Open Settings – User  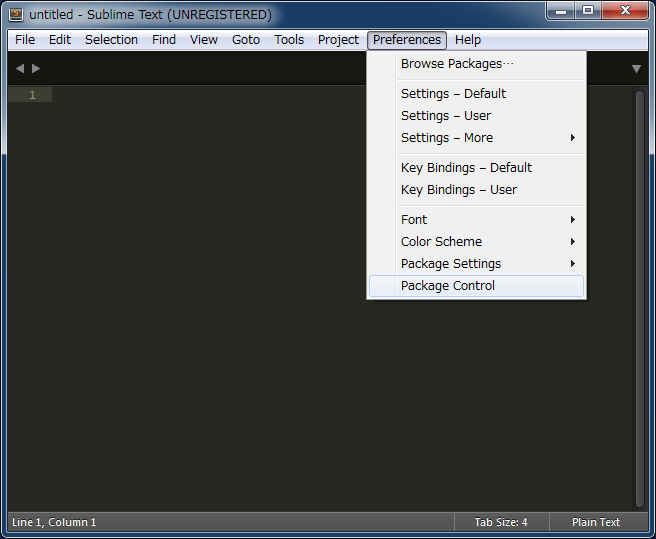pos(476,116)
